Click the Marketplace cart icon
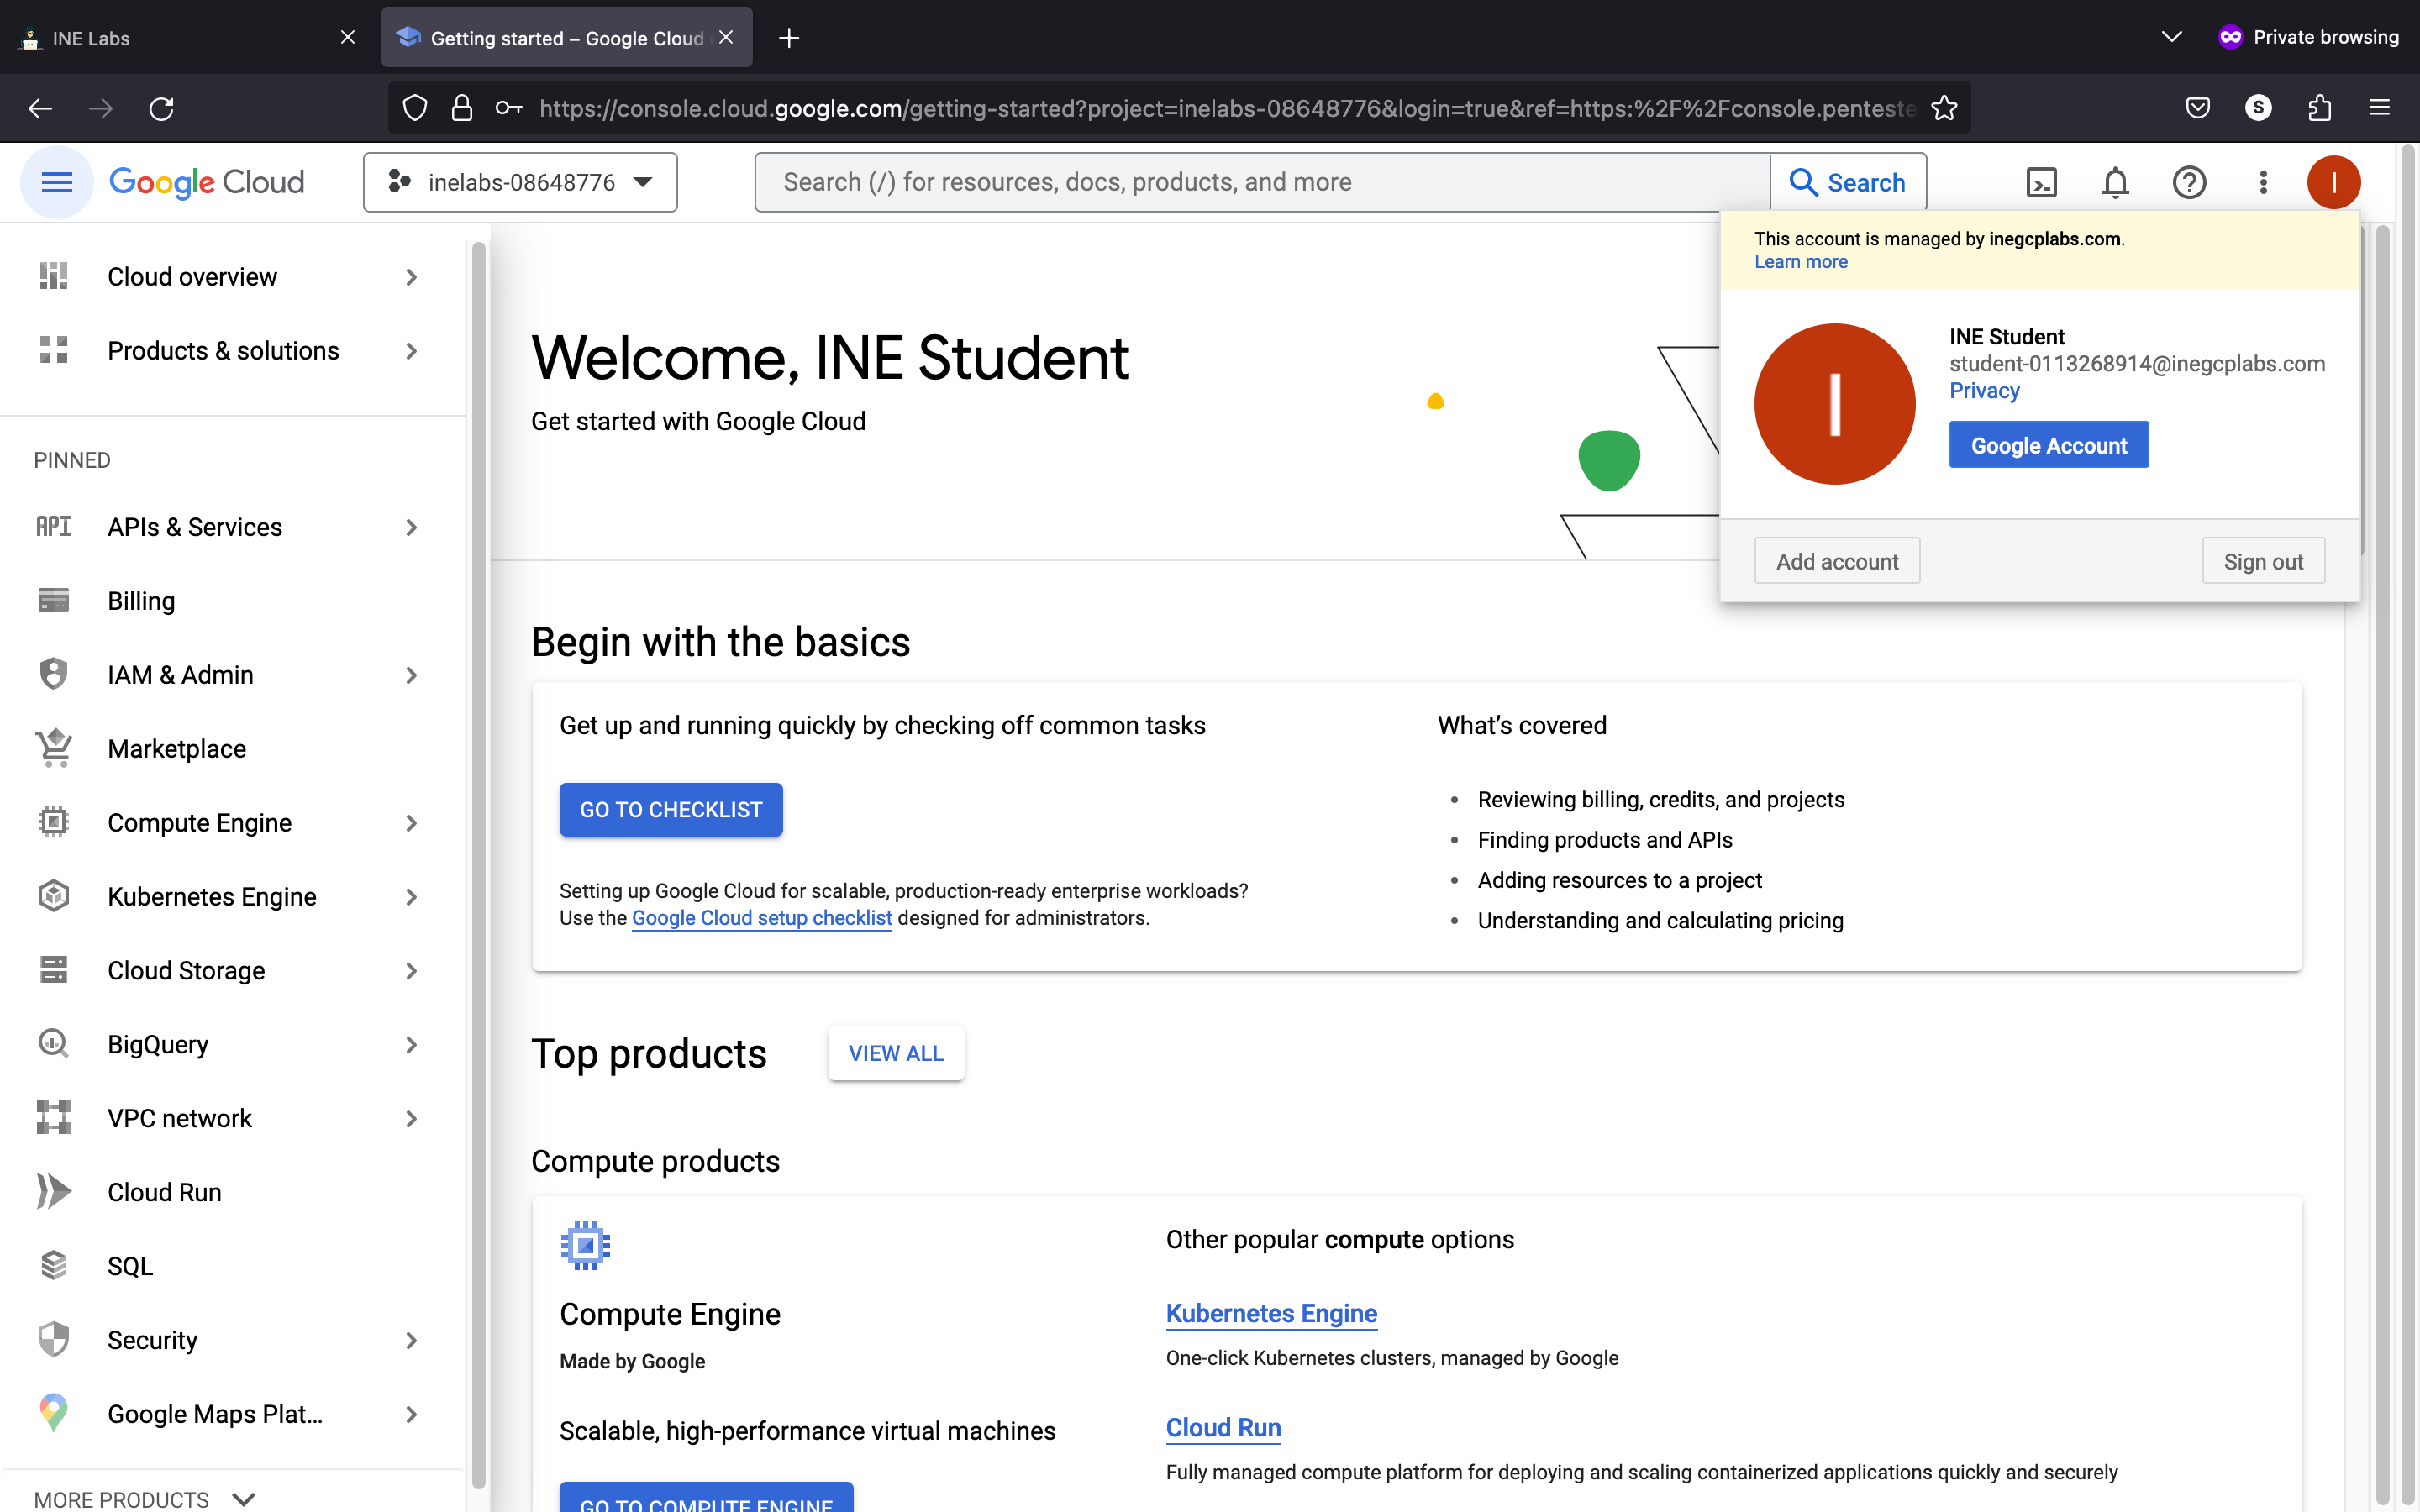2420x1512 pixels. tap(53, 748)
